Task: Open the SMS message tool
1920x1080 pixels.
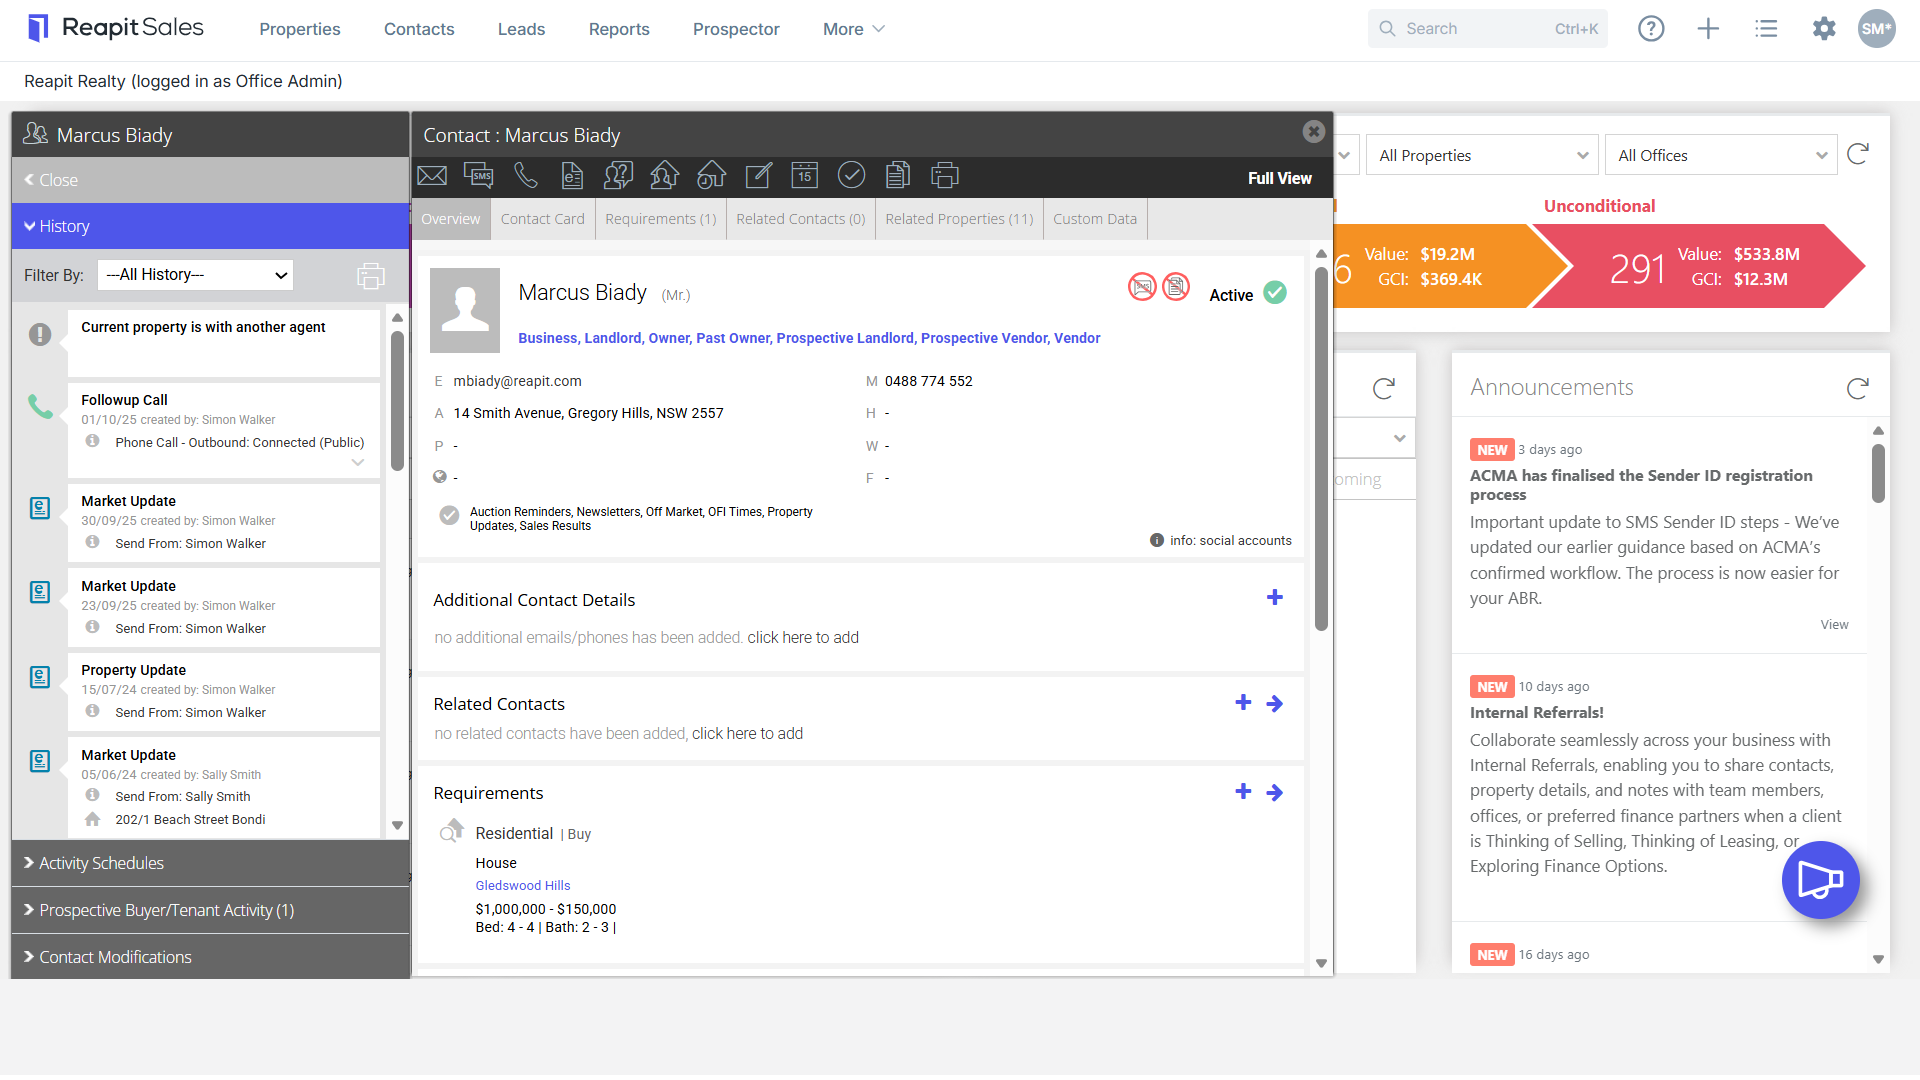Action: pyautogui.click(x=479, y=176)
